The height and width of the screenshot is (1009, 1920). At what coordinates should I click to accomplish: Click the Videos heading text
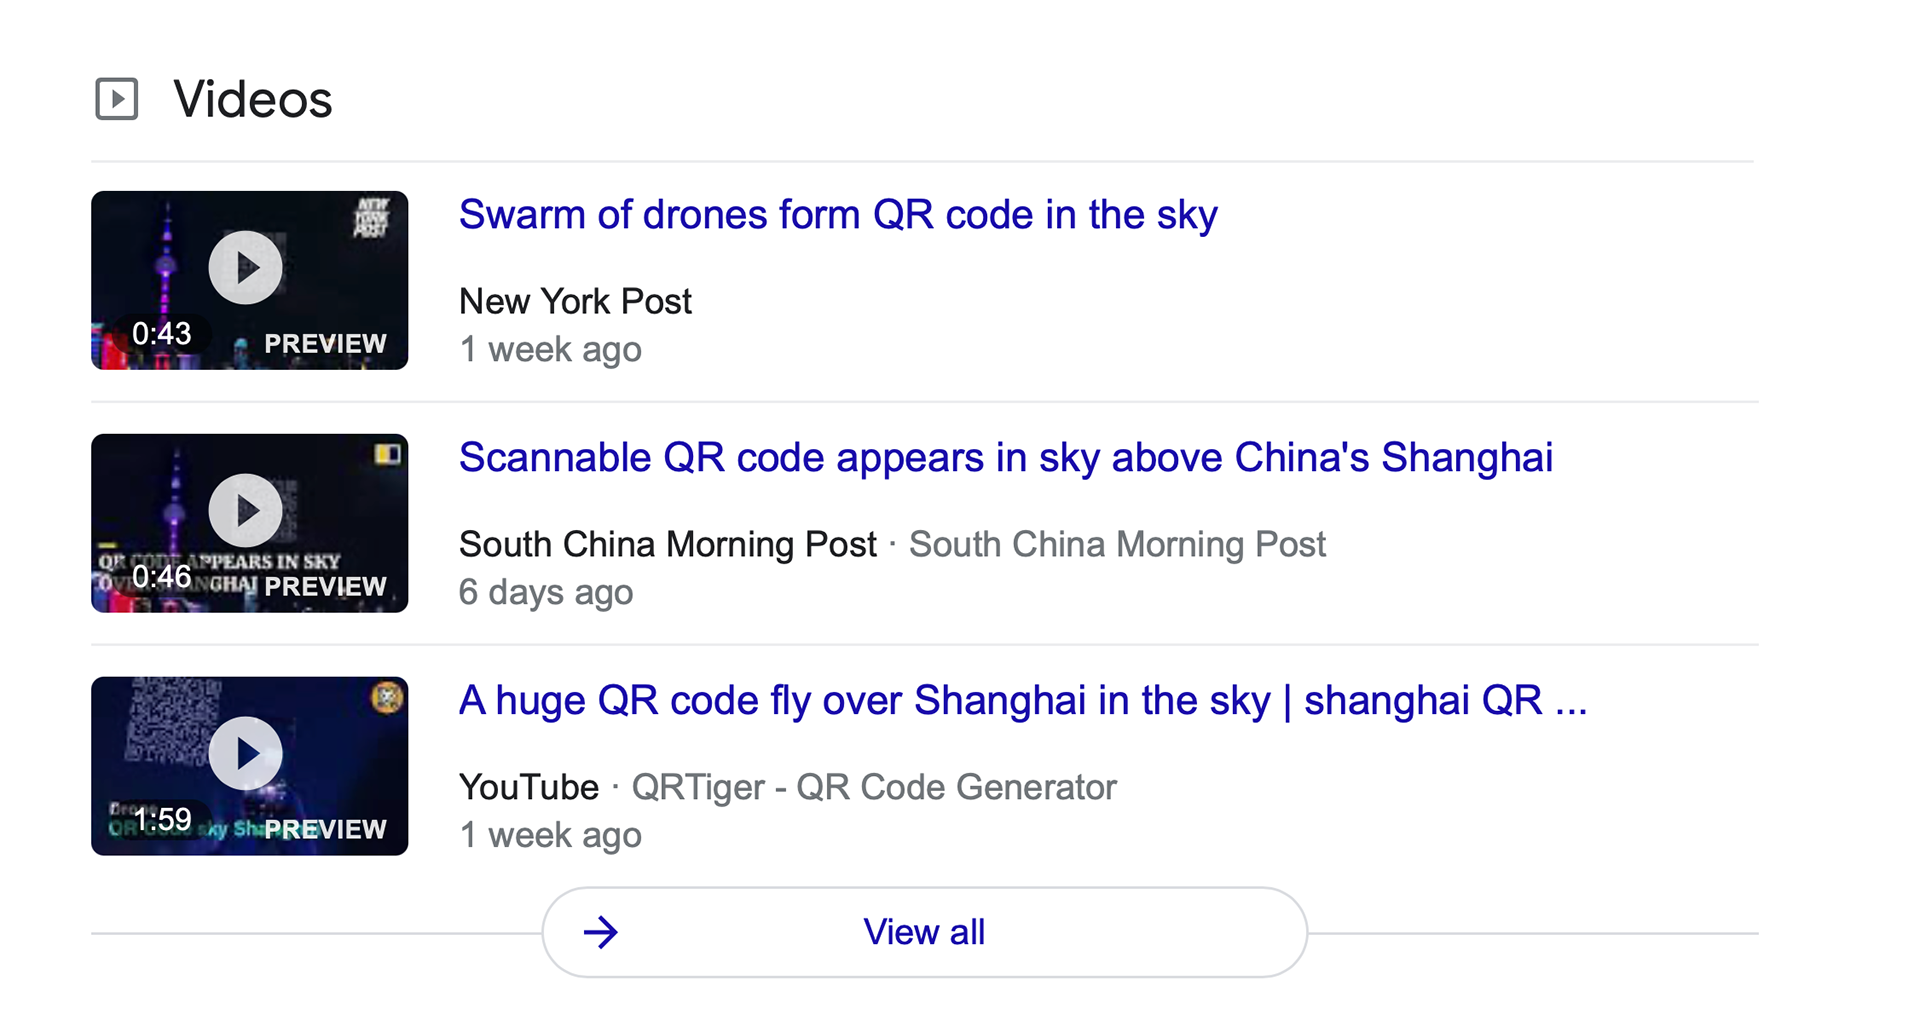pyautogui.click(x=253, y=99)
